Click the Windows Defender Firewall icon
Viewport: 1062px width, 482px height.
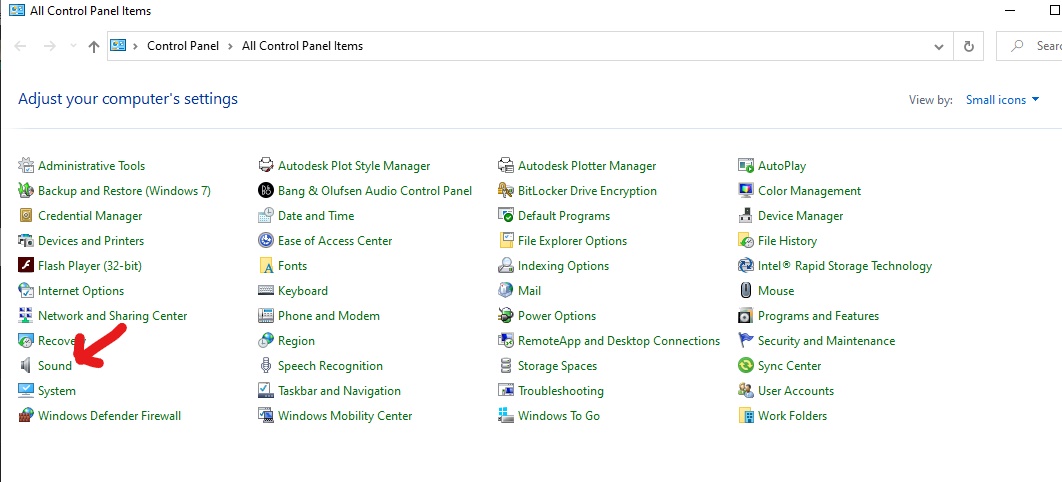(x=26, y=416)
